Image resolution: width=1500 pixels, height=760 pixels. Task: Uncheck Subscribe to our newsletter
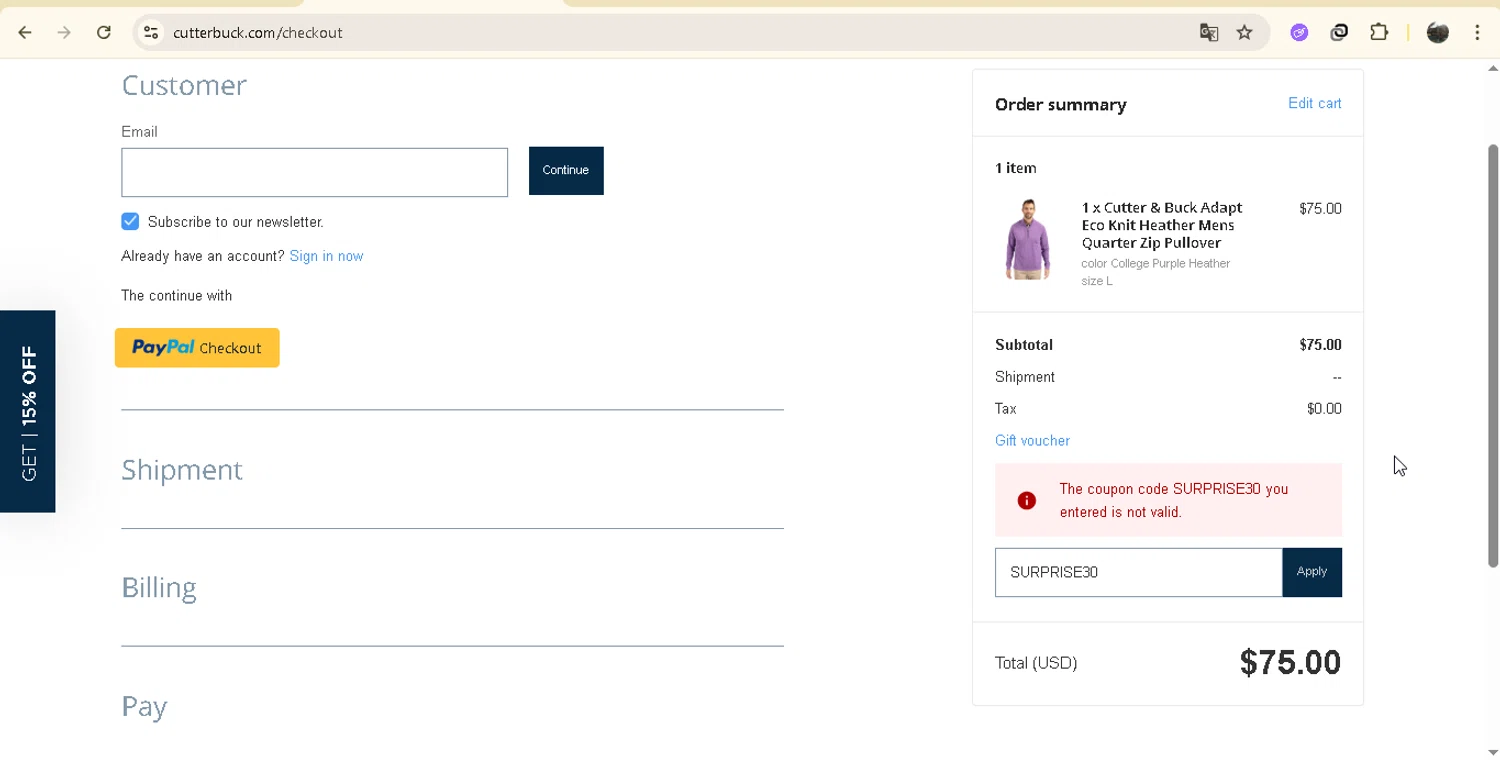click(x=130, y=221)
